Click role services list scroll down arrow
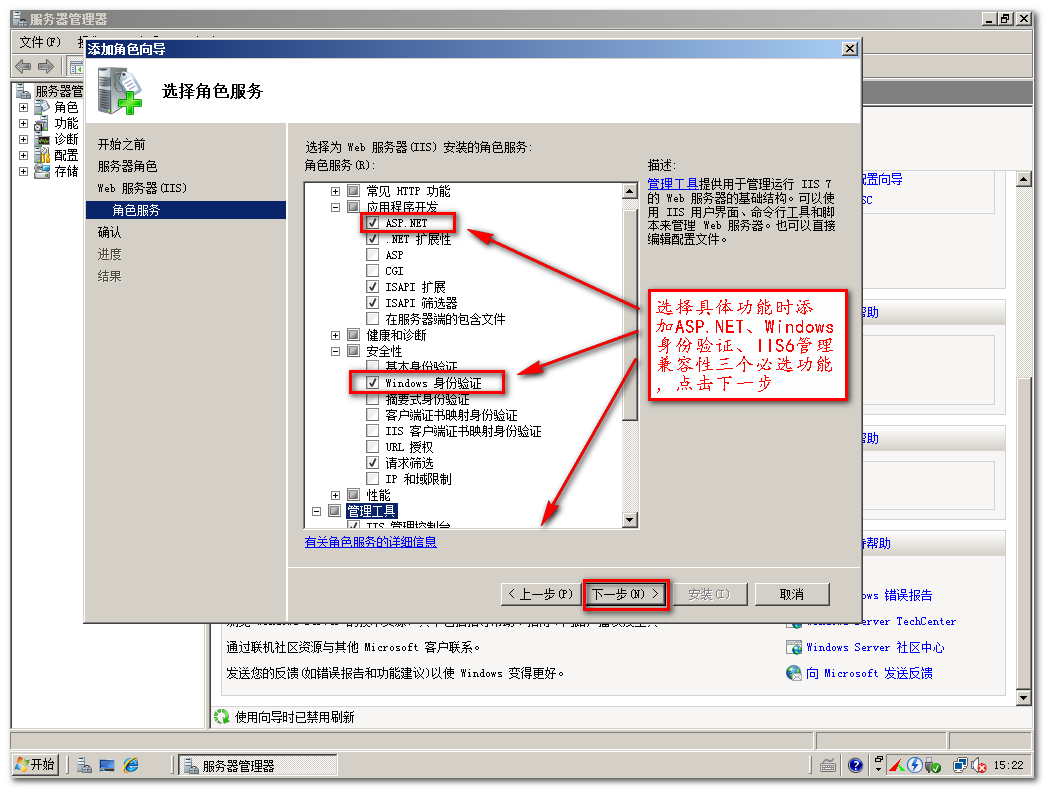 629,519
